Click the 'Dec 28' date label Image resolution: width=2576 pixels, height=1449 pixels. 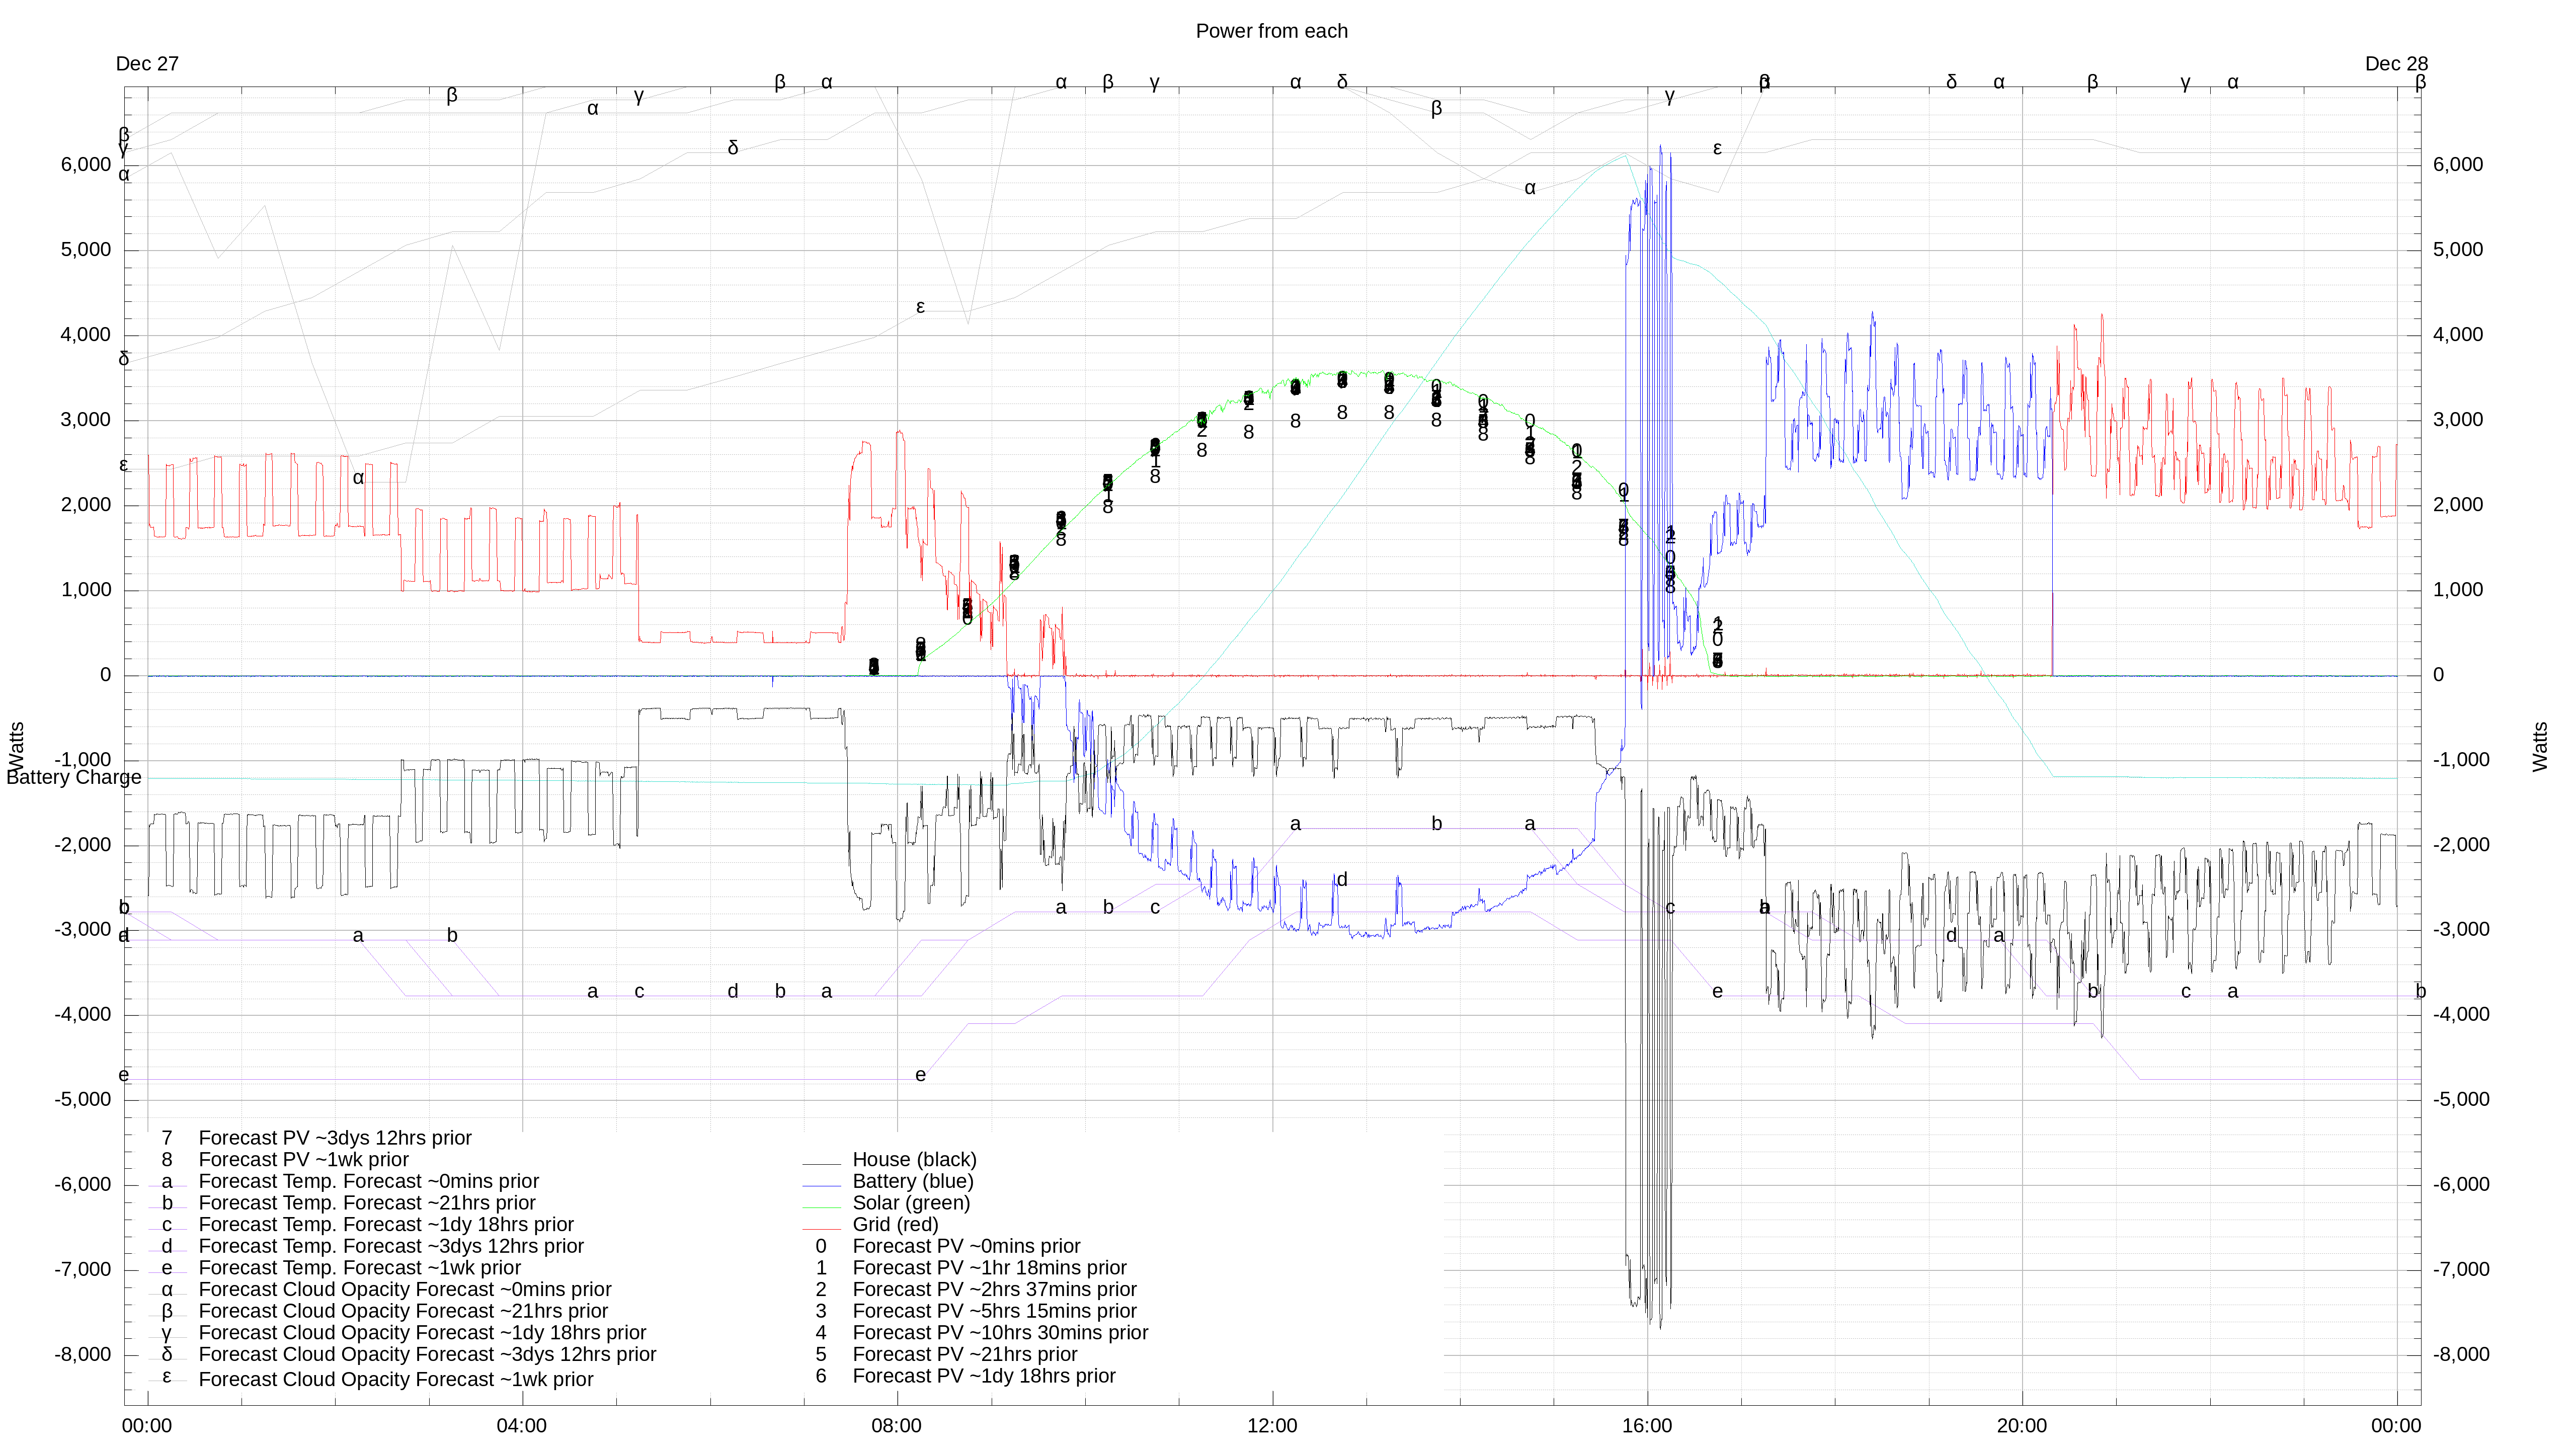2396,64
